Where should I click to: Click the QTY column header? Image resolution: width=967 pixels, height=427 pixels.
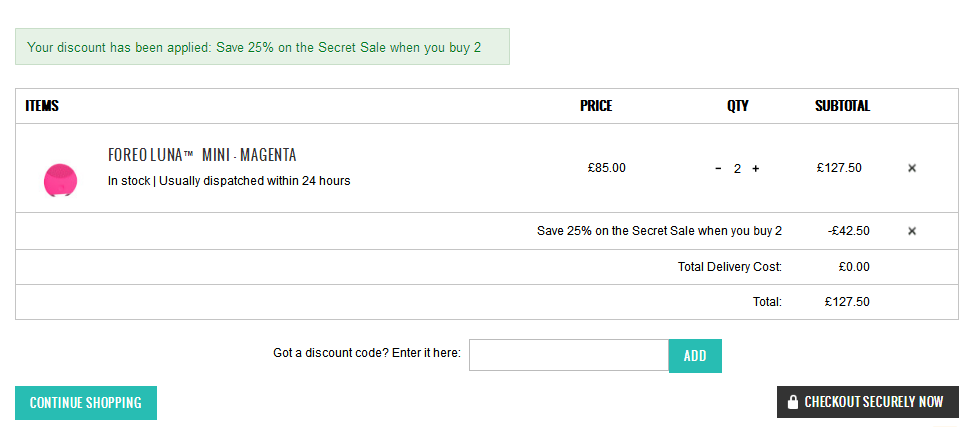coord(737,106)
